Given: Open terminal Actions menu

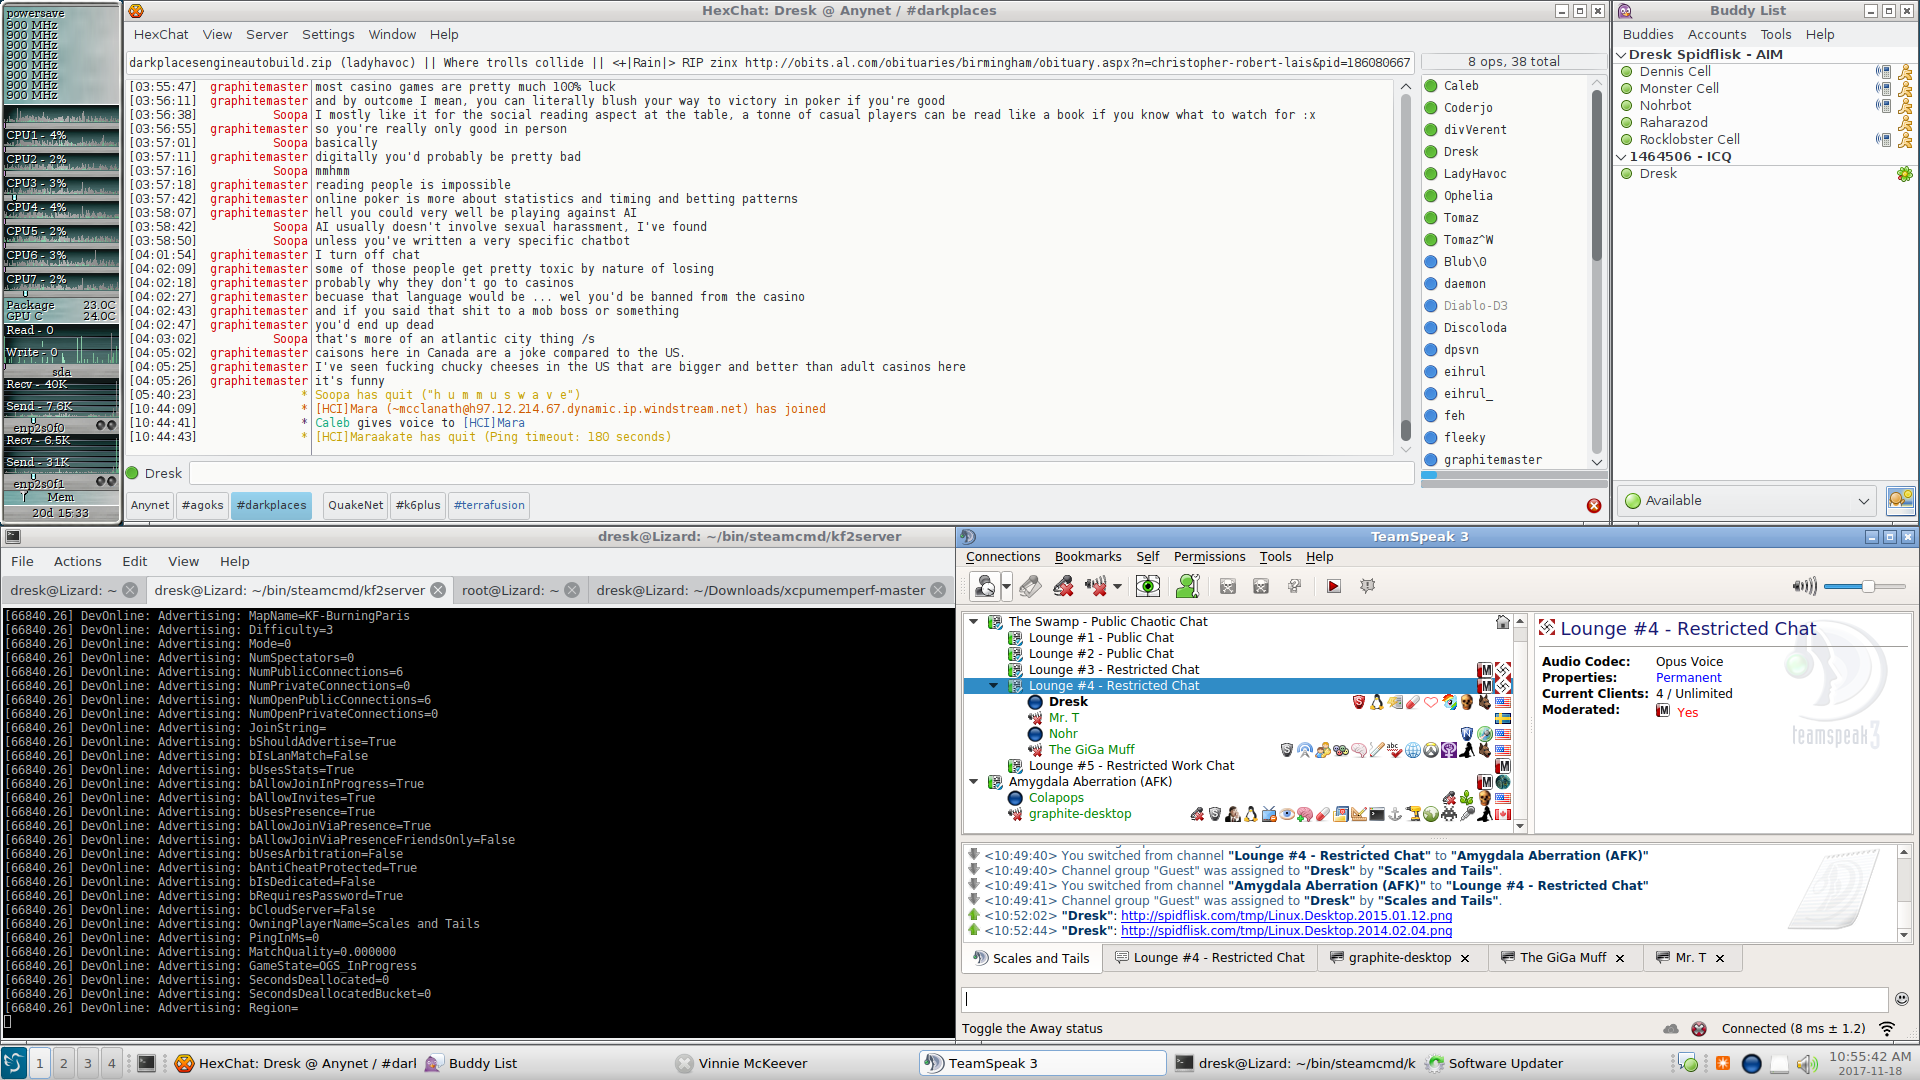Looking at the screenshot, I should click(x=77, y=561).
